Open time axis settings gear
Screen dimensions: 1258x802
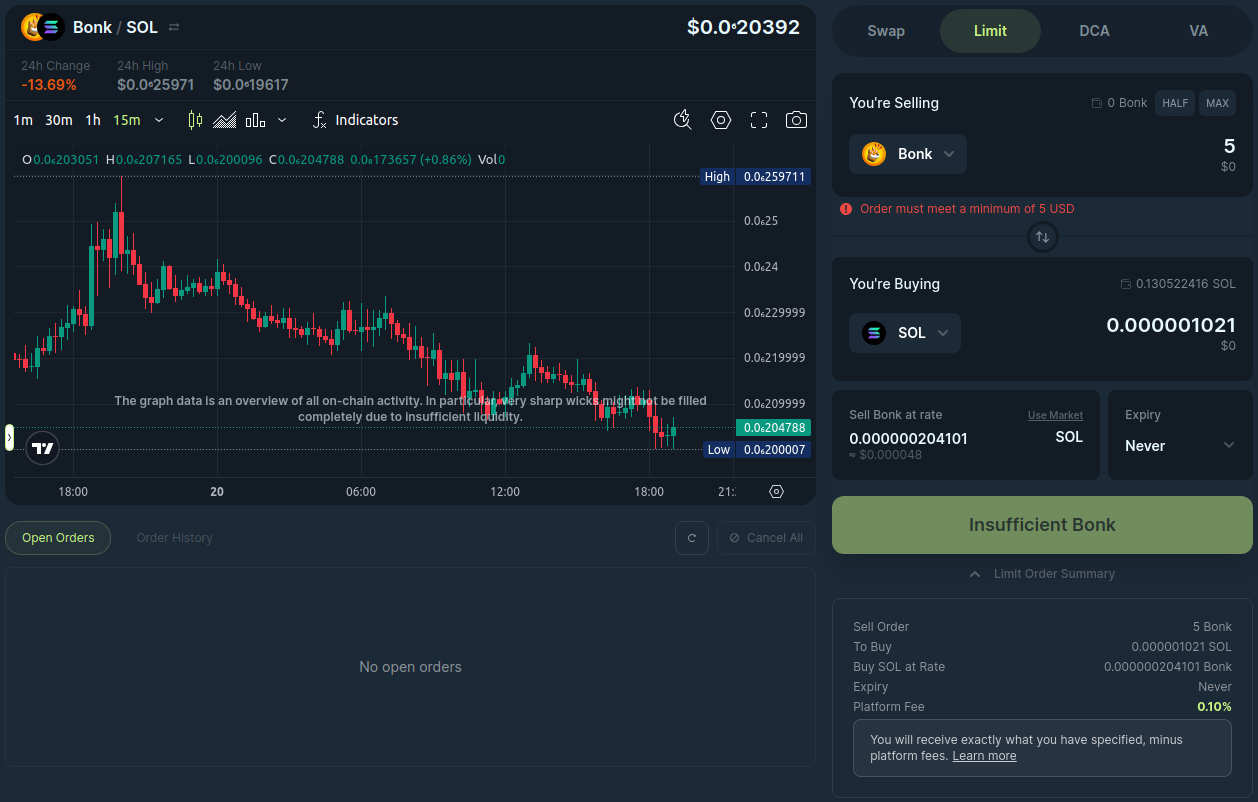tap(776, 491)
